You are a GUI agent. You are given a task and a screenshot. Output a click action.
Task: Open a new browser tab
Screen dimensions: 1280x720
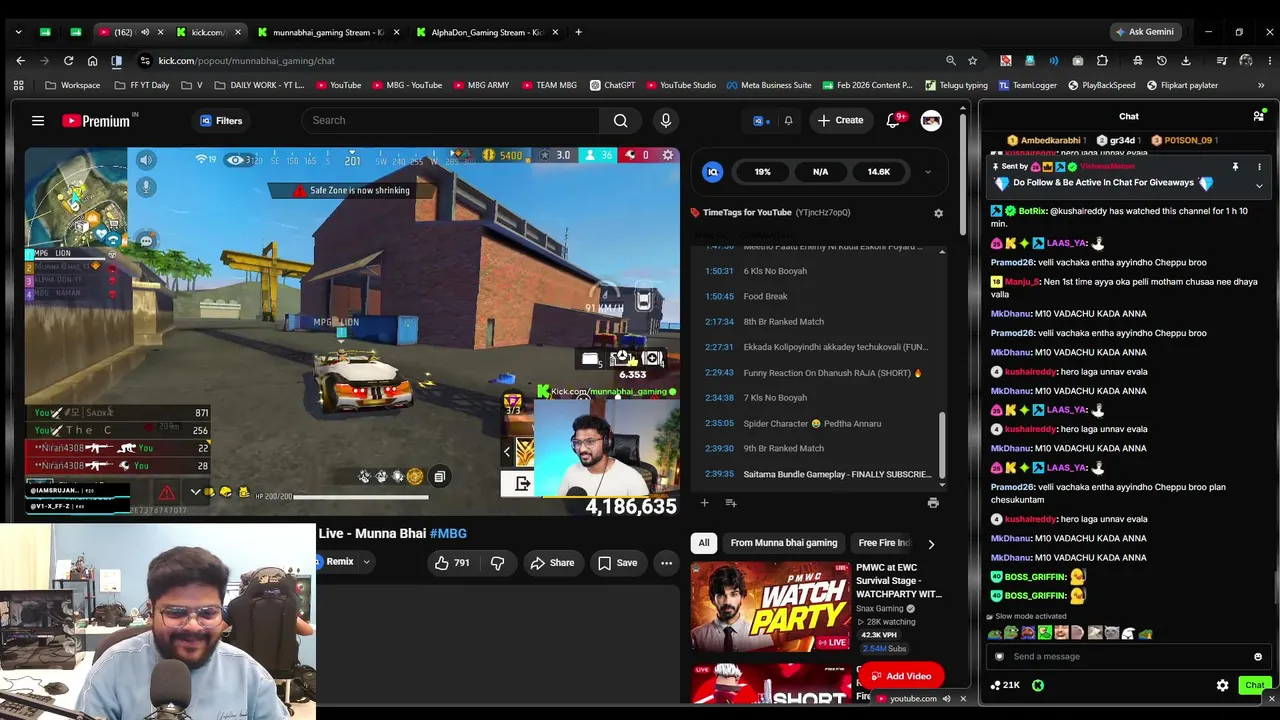tap(578, 32)
